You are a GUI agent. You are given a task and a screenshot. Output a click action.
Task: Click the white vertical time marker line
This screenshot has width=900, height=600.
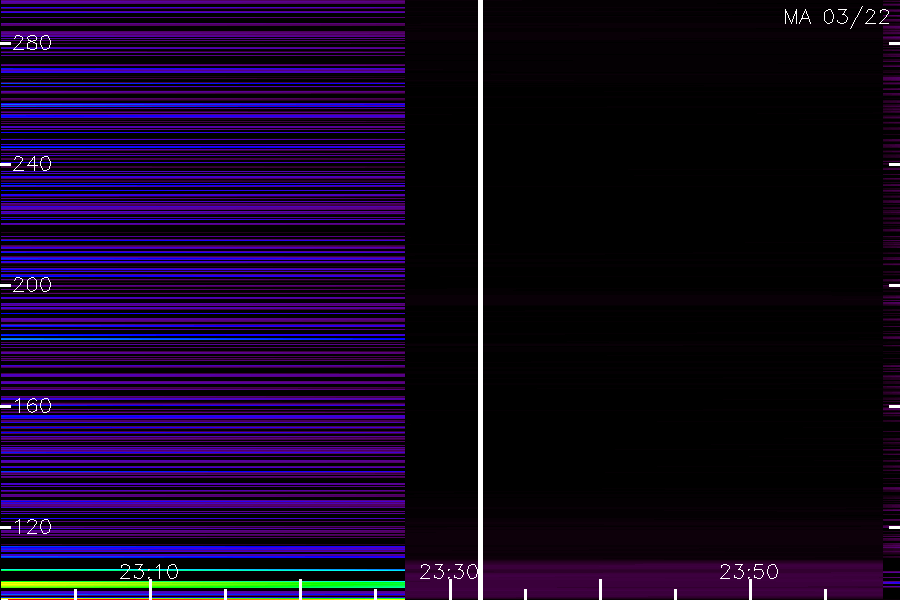(480, 300)
